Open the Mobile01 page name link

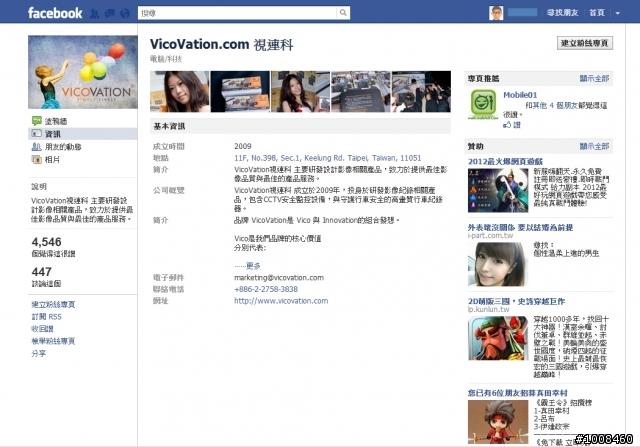520,95
